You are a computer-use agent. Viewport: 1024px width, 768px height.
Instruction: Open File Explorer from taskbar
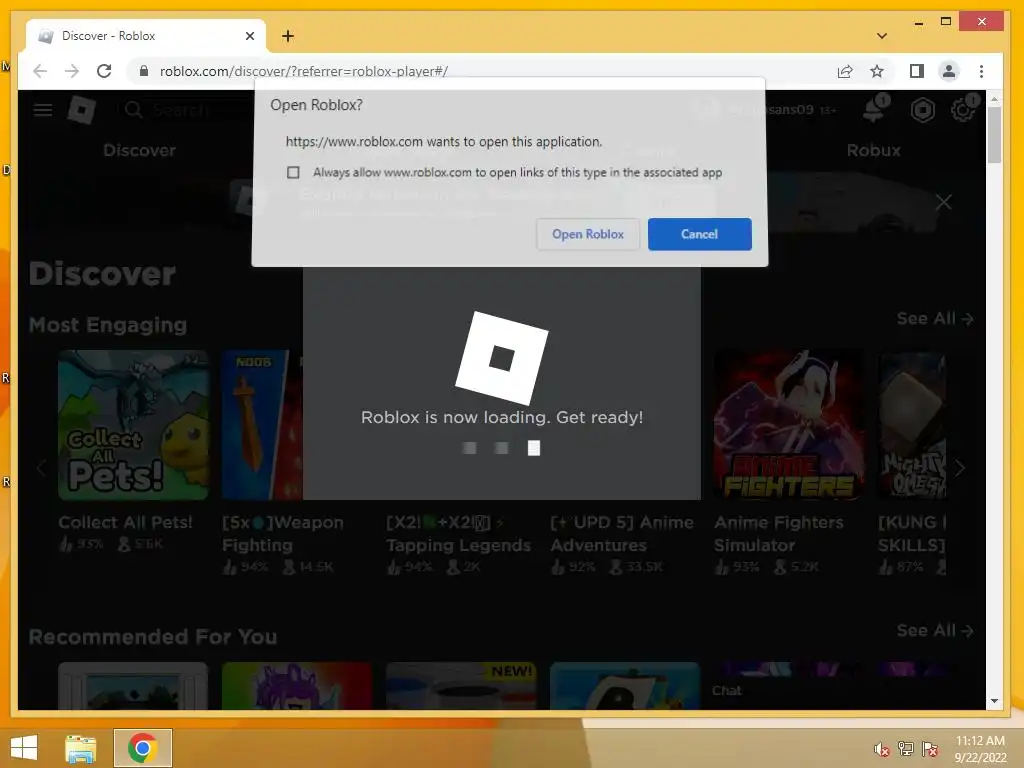coord(81,748)
